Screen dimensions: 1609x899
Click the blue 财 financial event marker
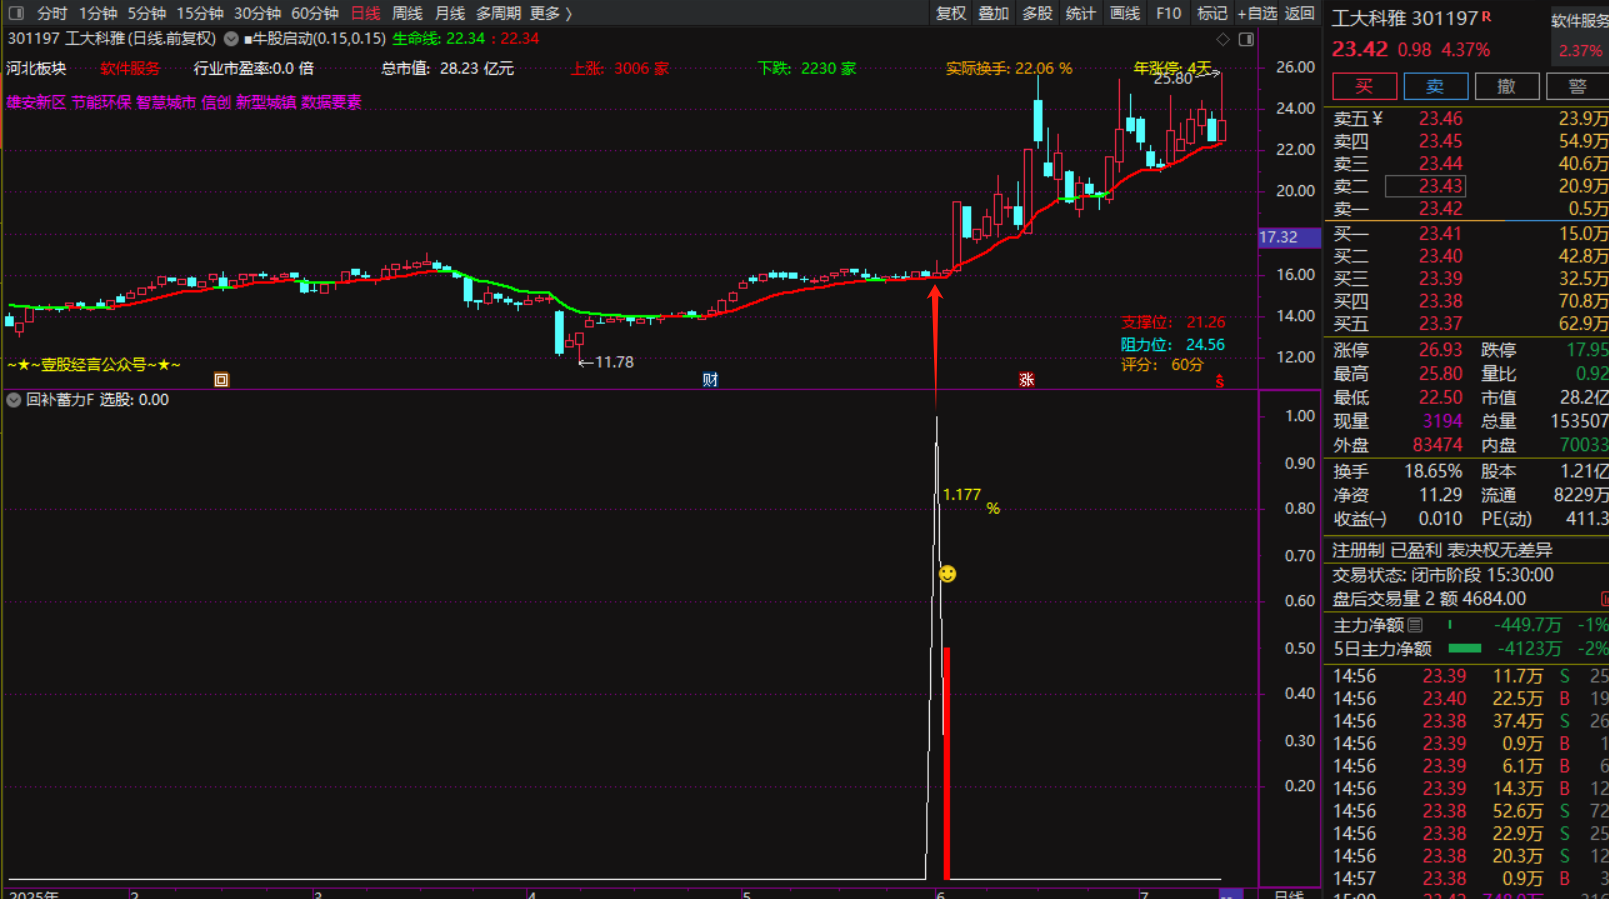pyautogui.click(x=710, y=380)
